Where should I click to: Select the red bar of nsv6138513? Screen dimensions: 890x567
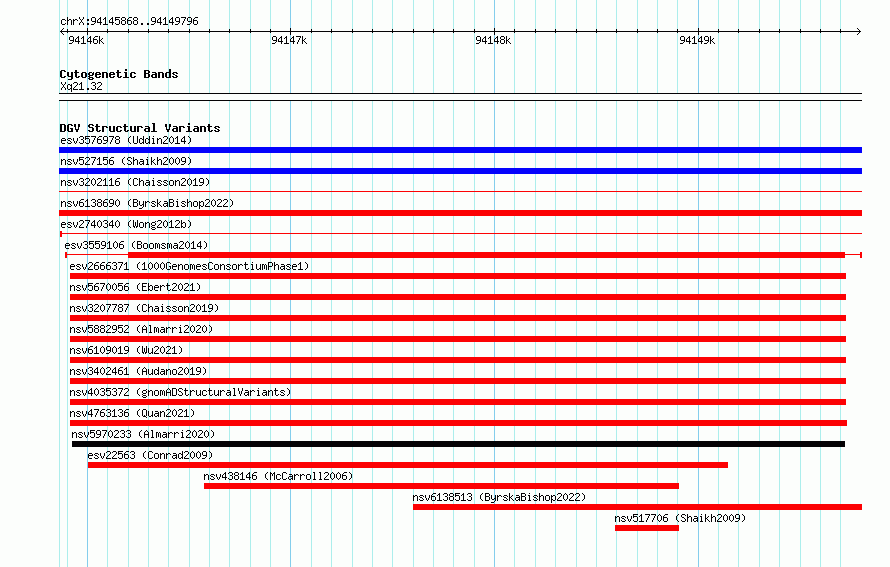(x=637, y=507)
